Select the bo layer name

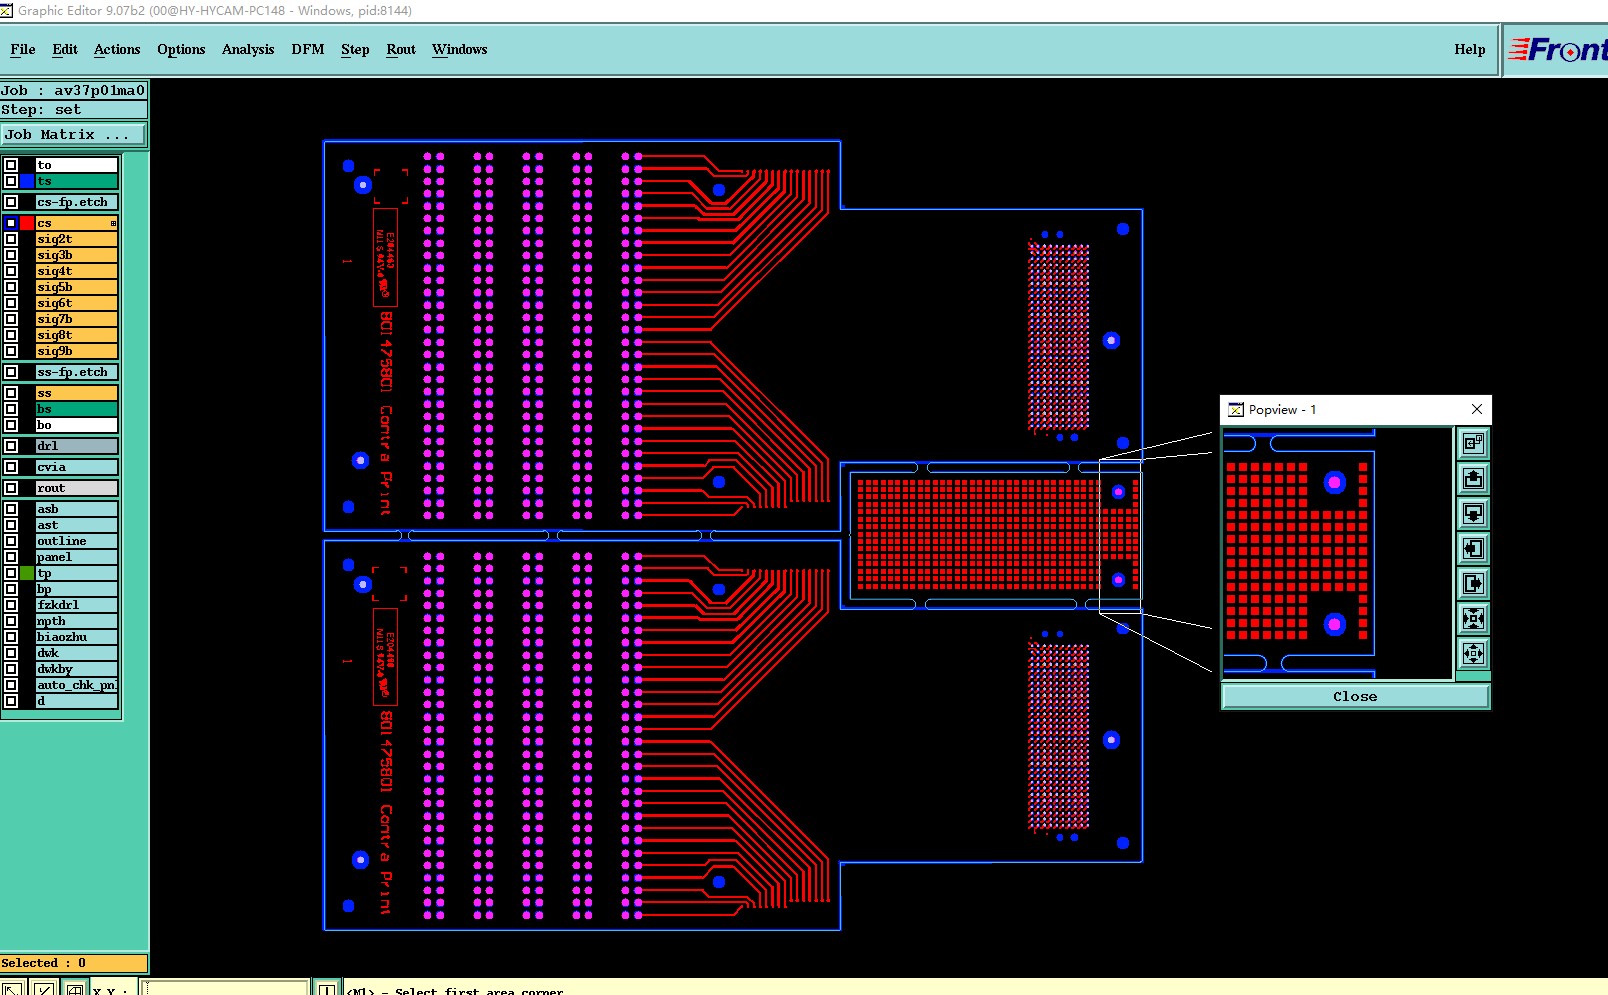[x=77, y=425]
